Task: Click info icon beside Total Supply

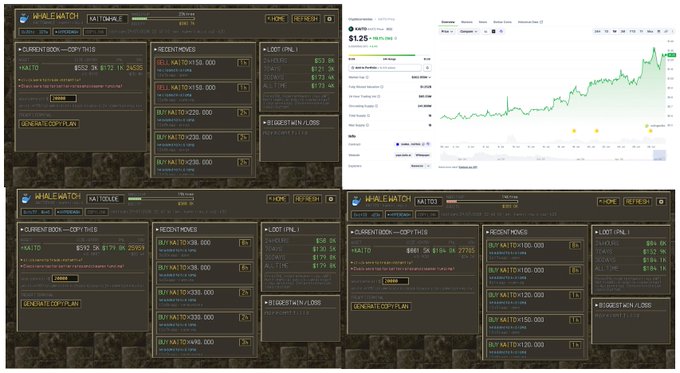Action: pos(369,115)
